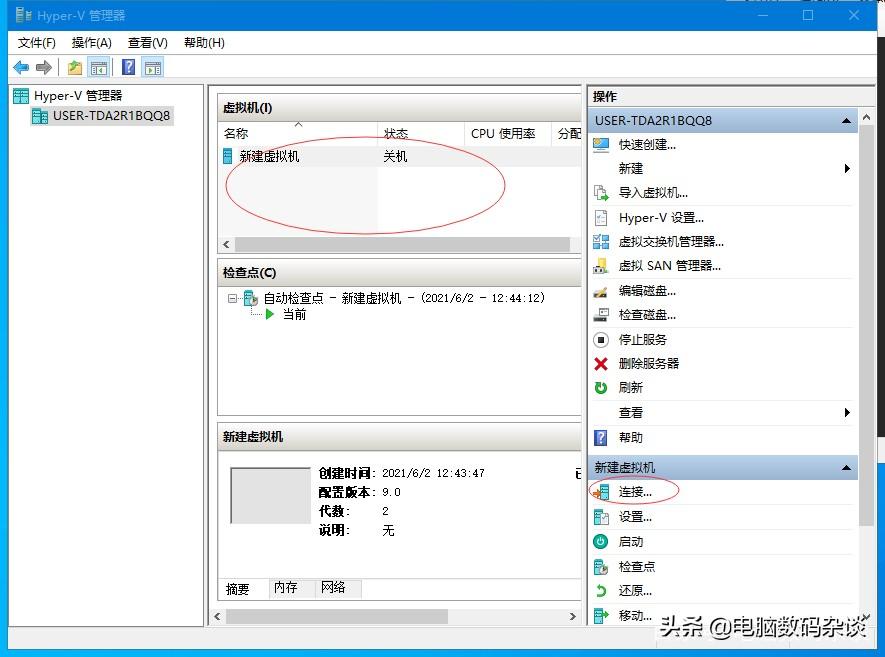Expand the 新建 submenu arrow
The height and width of the screenshot is (657, 885).
(x=846, y=168)
